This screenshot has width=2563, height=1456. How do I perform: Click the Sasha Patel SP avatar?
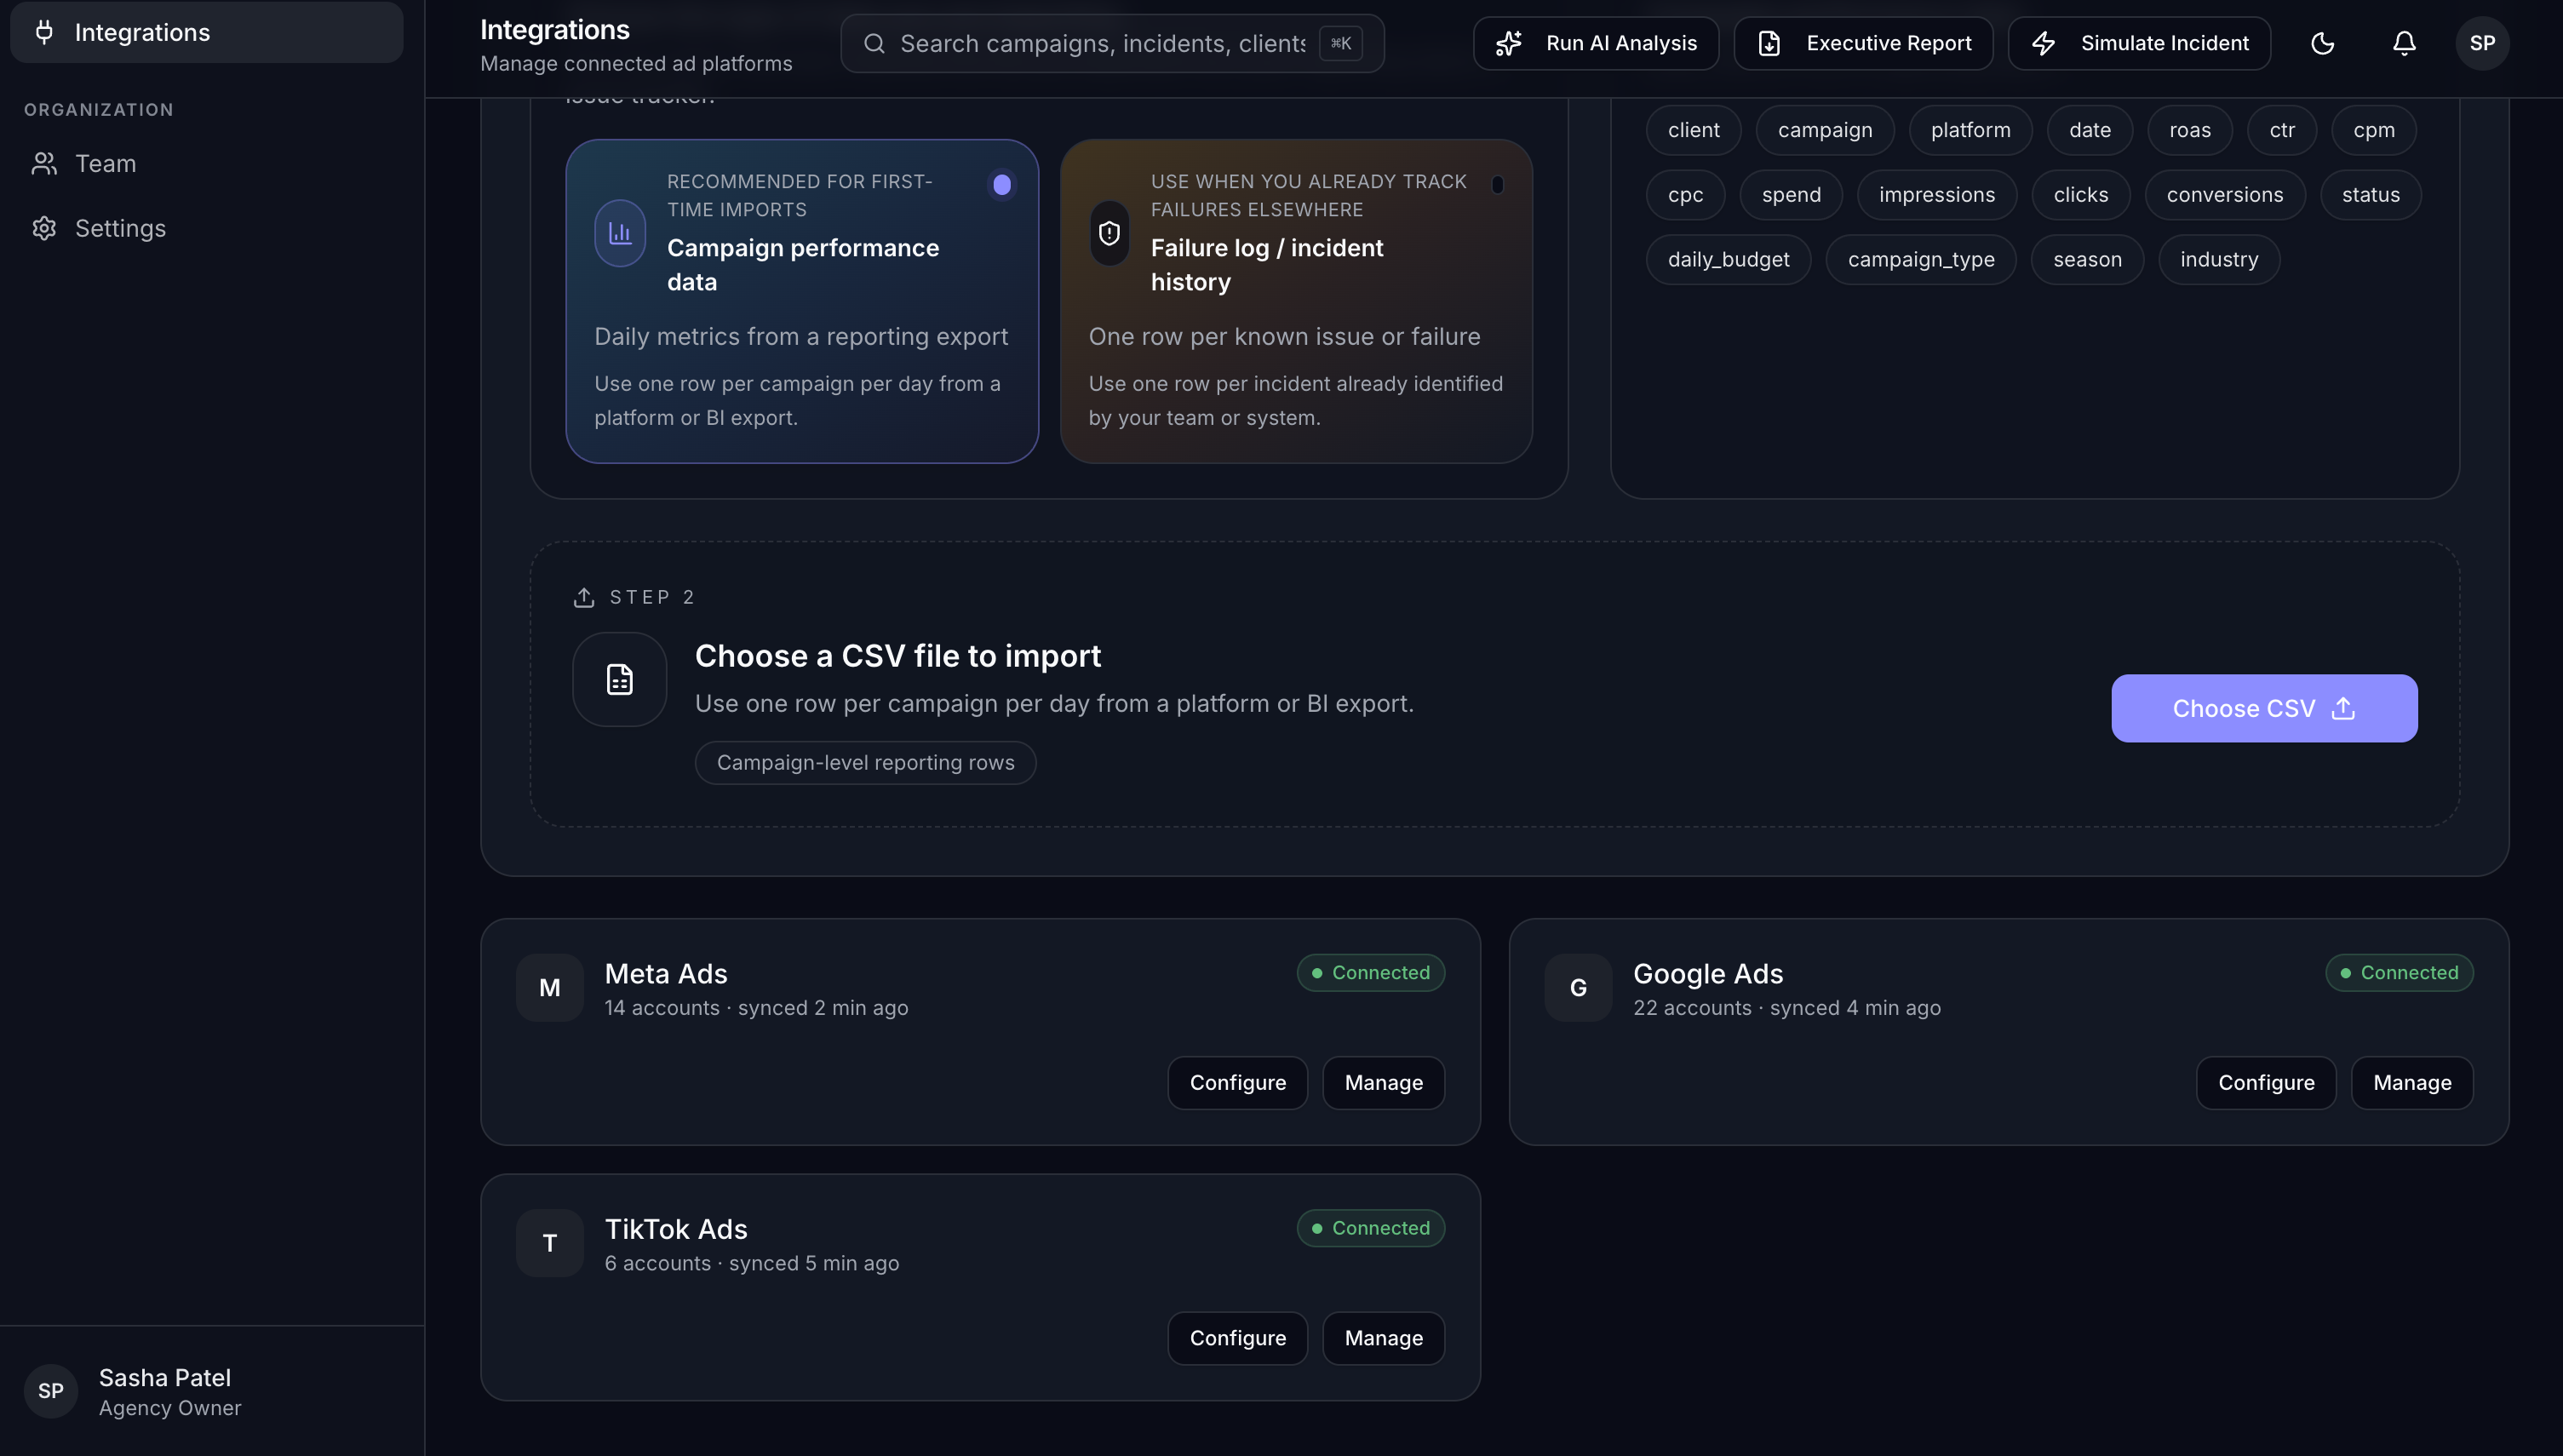(x=51, y=1391)
